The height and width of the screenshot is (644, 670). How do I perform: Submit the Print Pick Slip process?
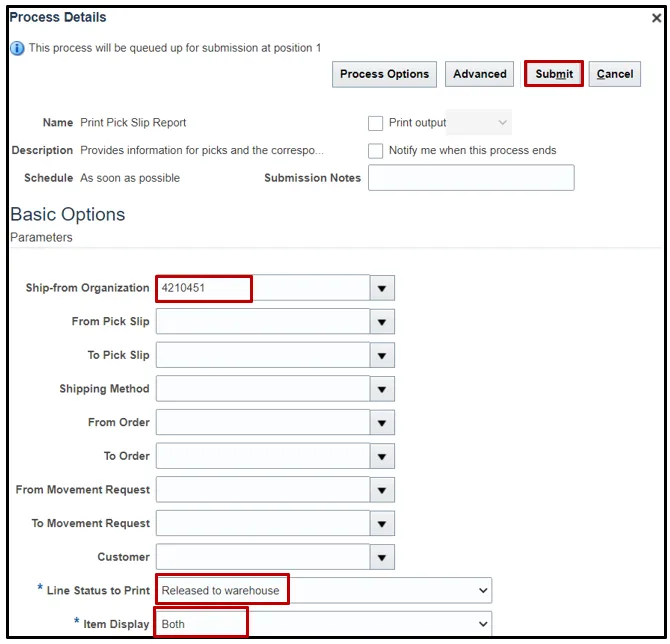coord(554,74)
